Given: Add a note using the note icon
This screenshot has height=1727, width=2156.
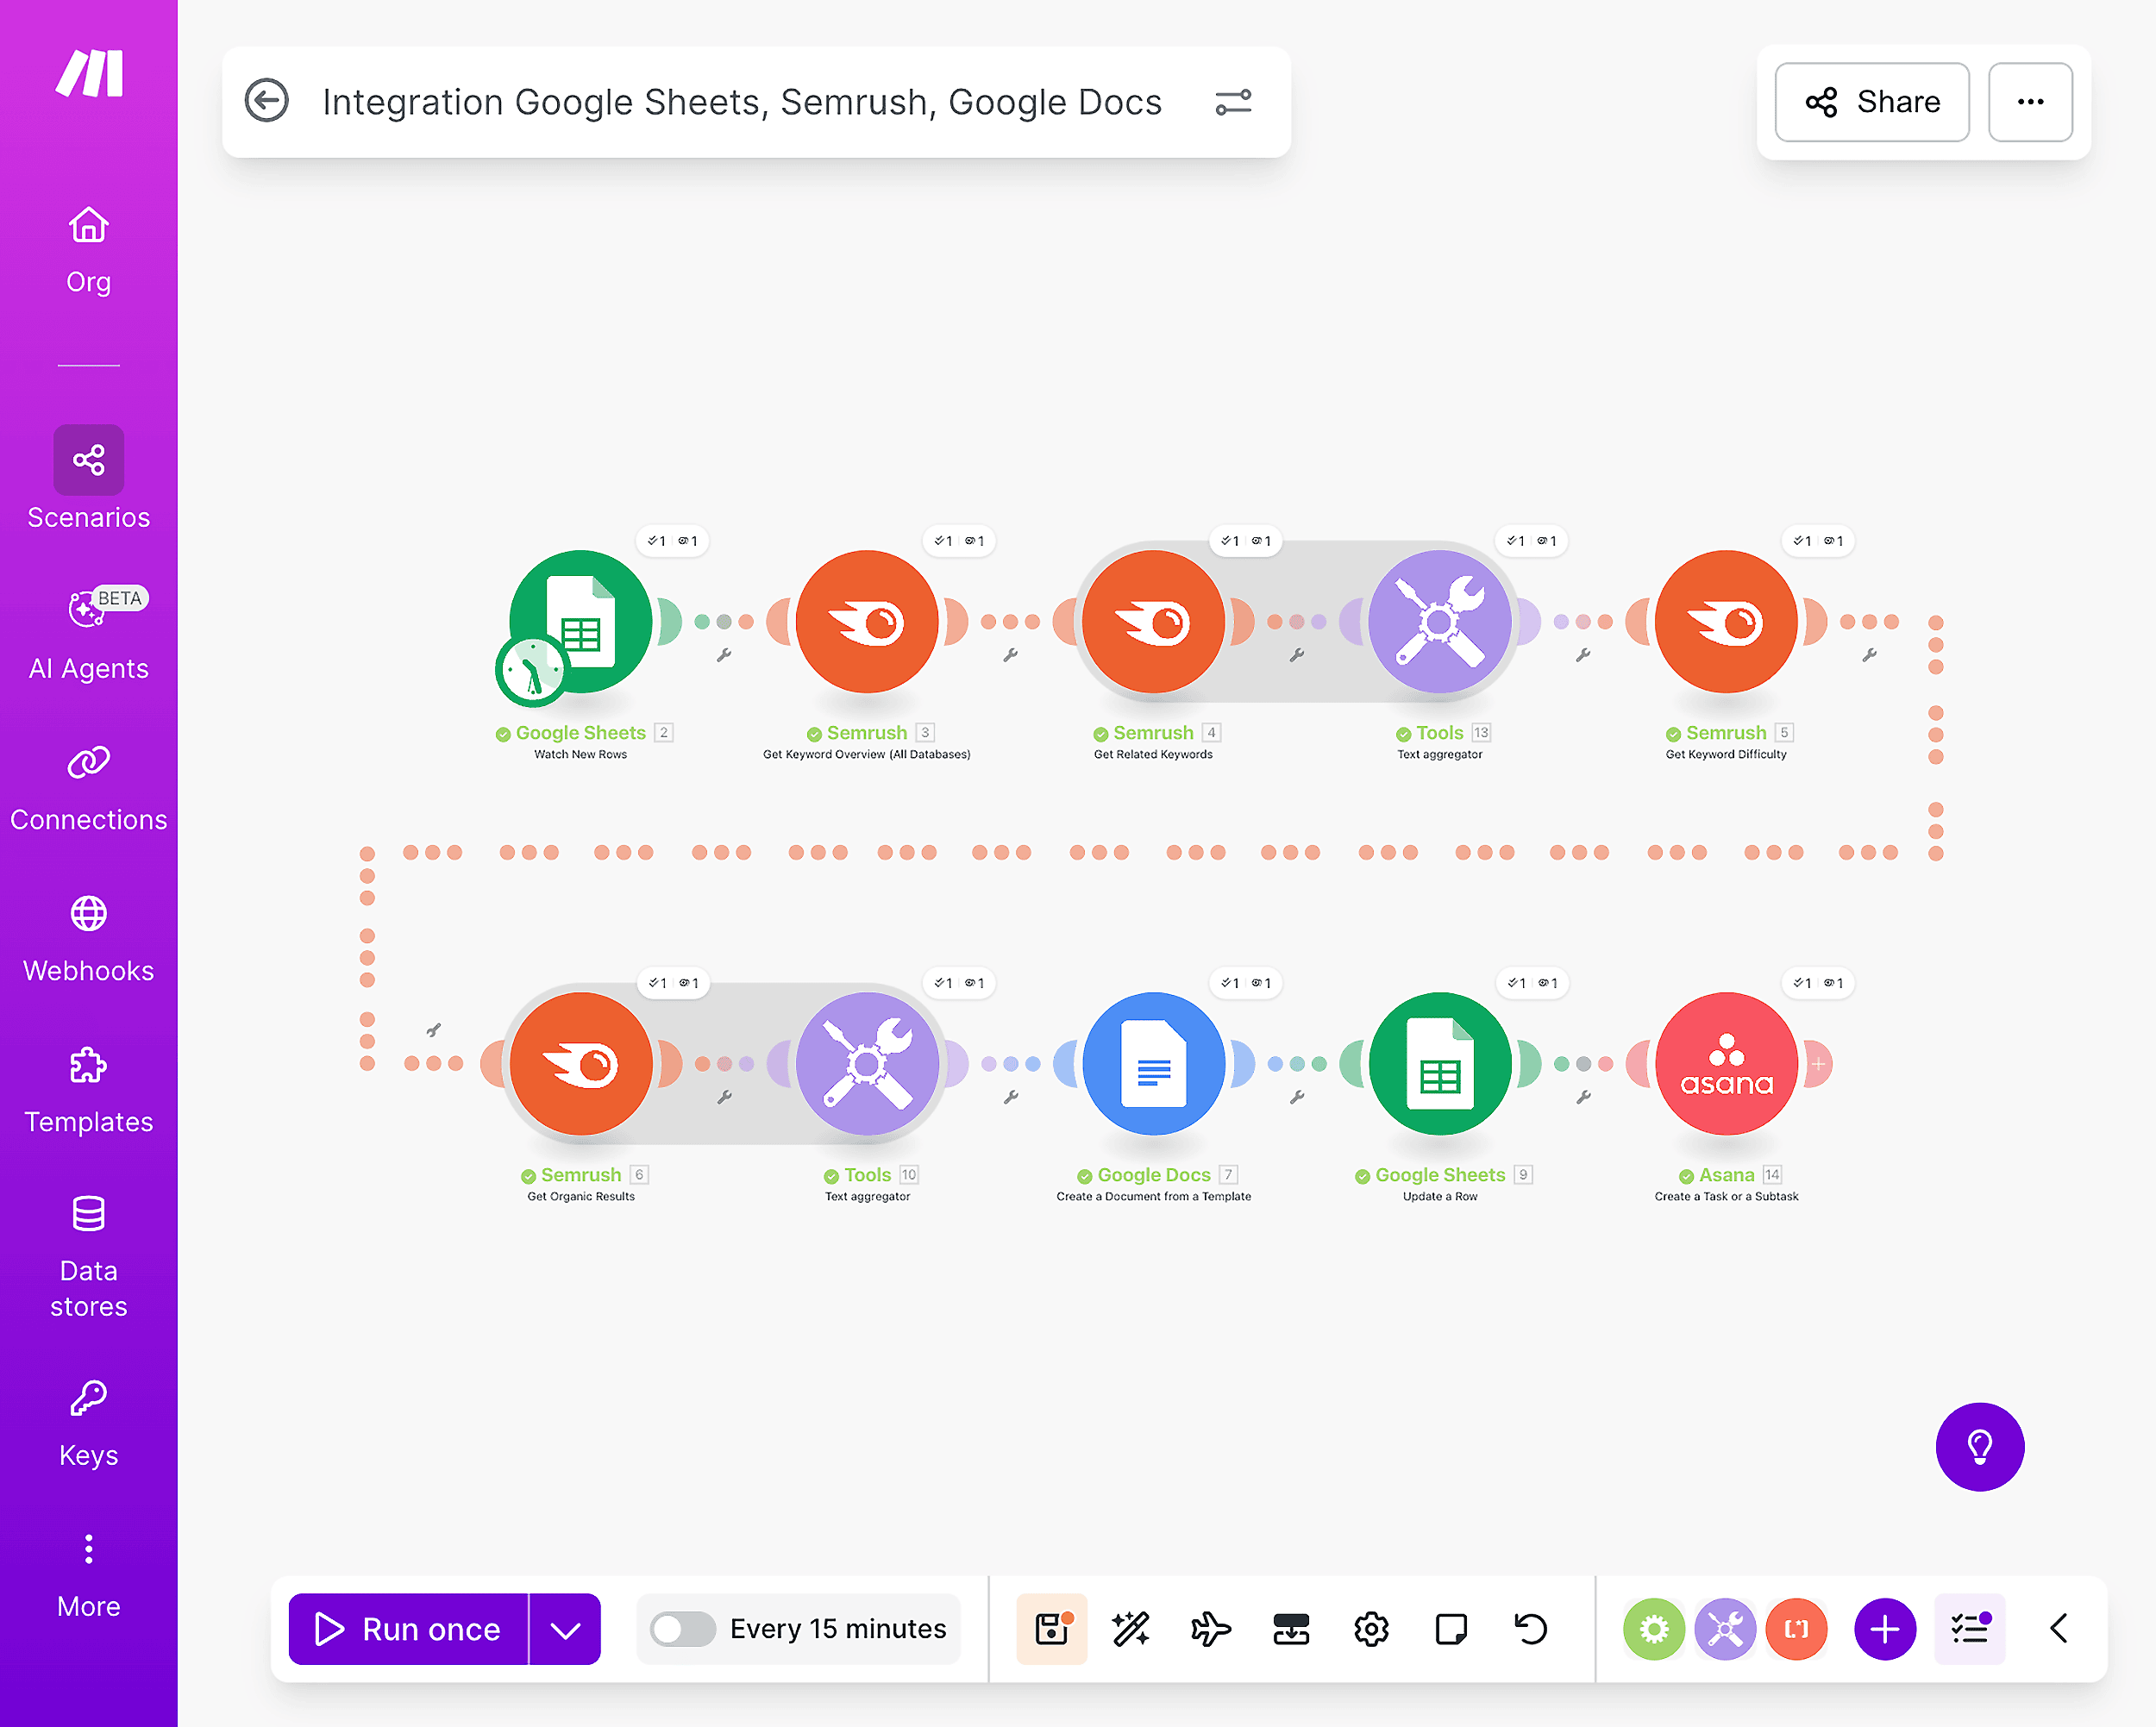Looking at the screenshot, I should (x=1451, y=1629).
